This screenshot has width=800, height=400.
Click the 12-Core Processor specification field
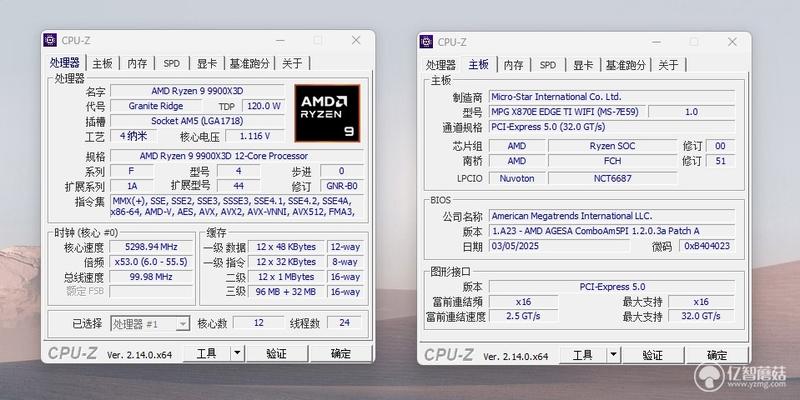point(237,156)
